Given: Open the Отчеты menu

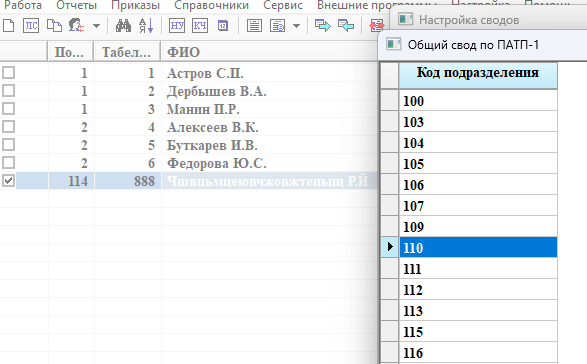Looking at the screenshot, I should [x=76, y=5].
